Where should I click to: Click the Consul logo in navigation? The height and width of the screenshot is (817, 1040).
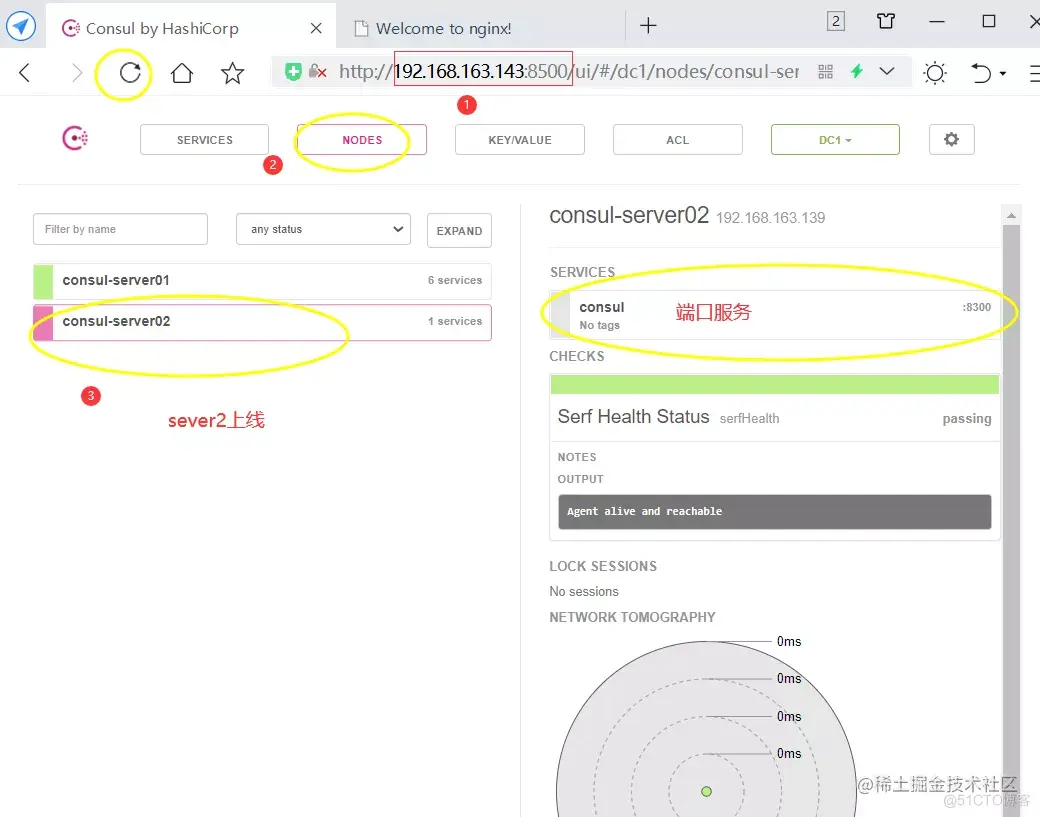[75, 138]
